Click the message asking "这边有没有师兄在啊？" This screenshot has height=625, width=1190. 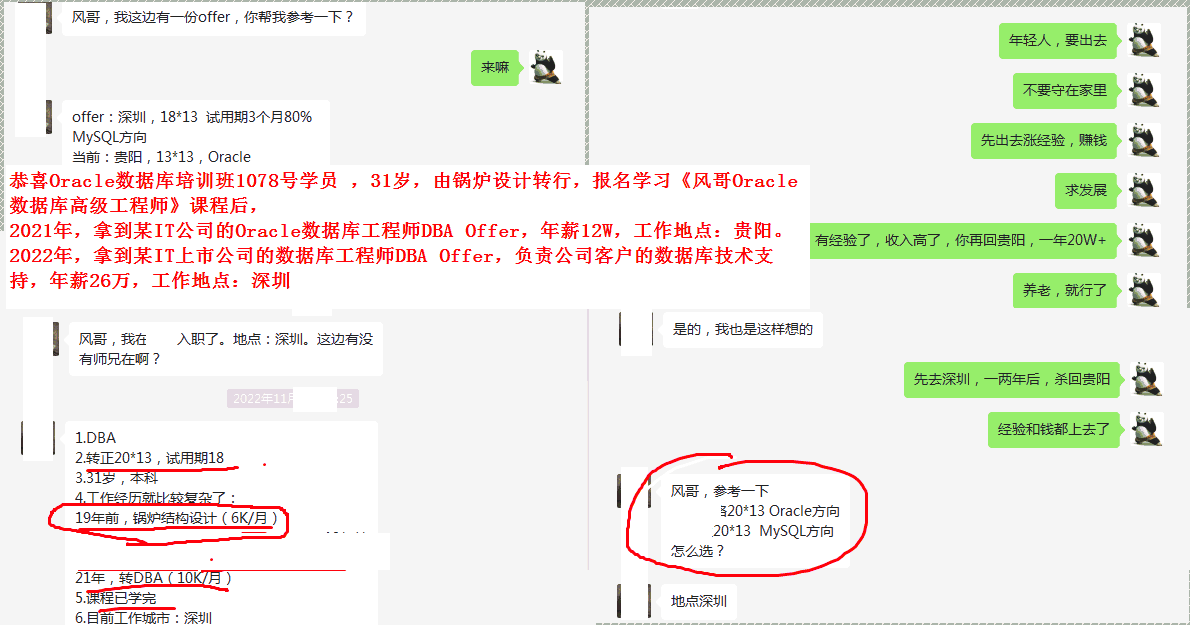225,349
